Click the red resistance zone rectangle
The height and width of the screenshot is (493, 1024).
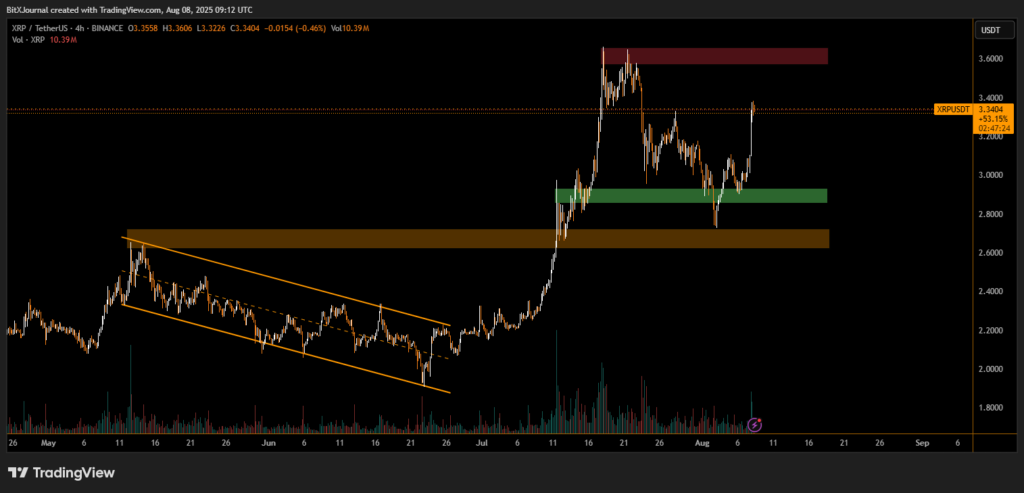[x=714, y=56]
